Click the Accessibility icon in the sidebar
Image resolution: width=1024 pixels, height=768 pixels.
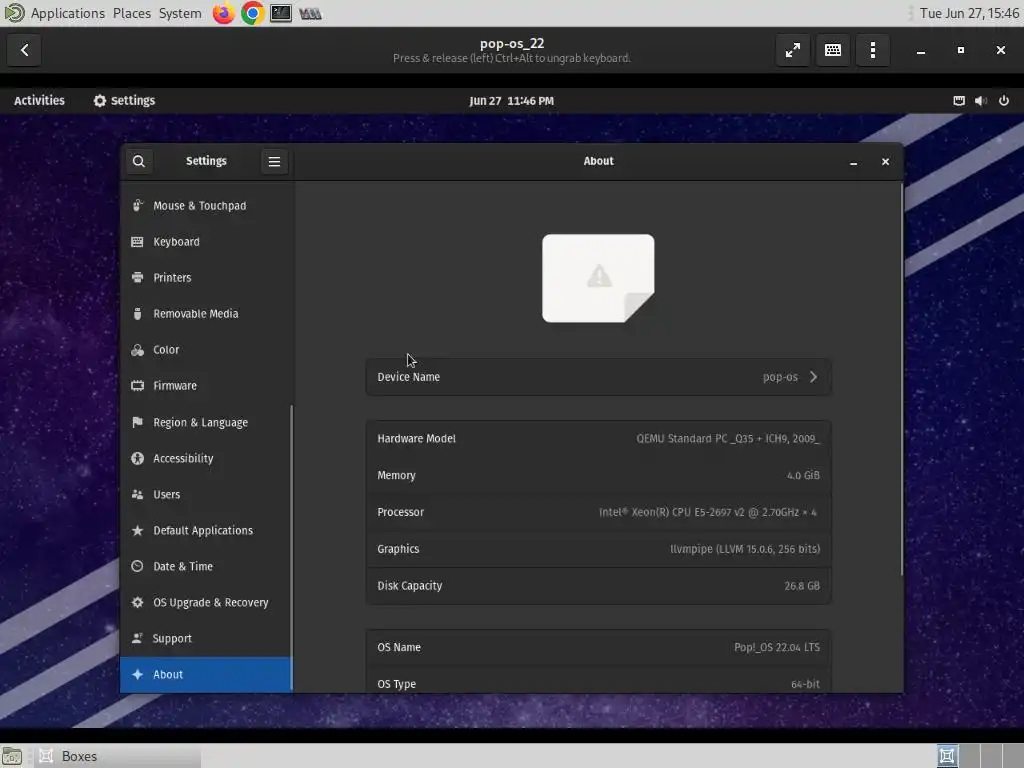click(137, 458)
